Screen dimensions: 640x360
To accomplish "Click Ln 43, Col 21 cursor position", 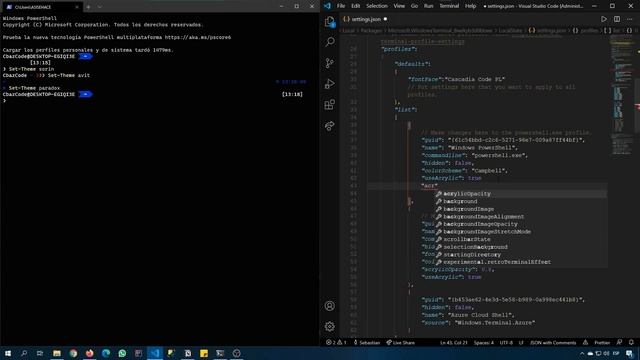I will [x=453, y=342].
